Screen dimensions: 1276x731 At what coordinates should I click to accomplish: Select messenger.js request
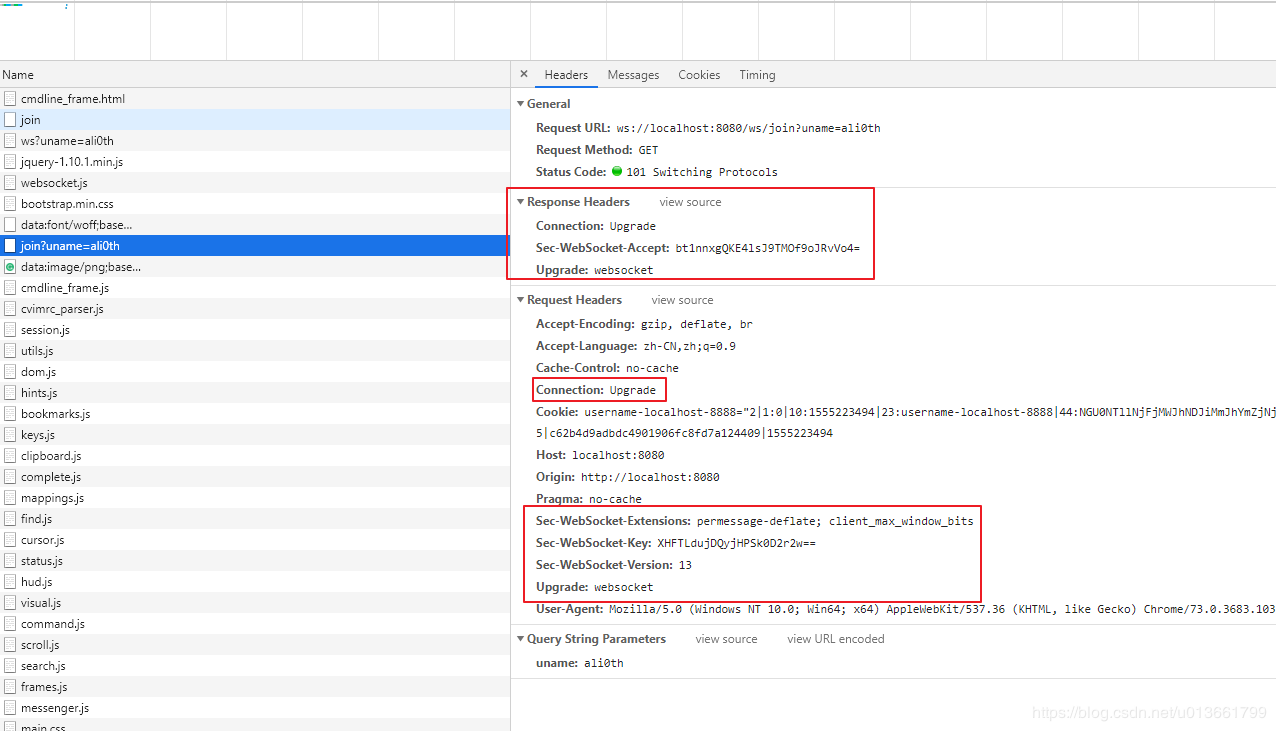click(x=255, y=708)
